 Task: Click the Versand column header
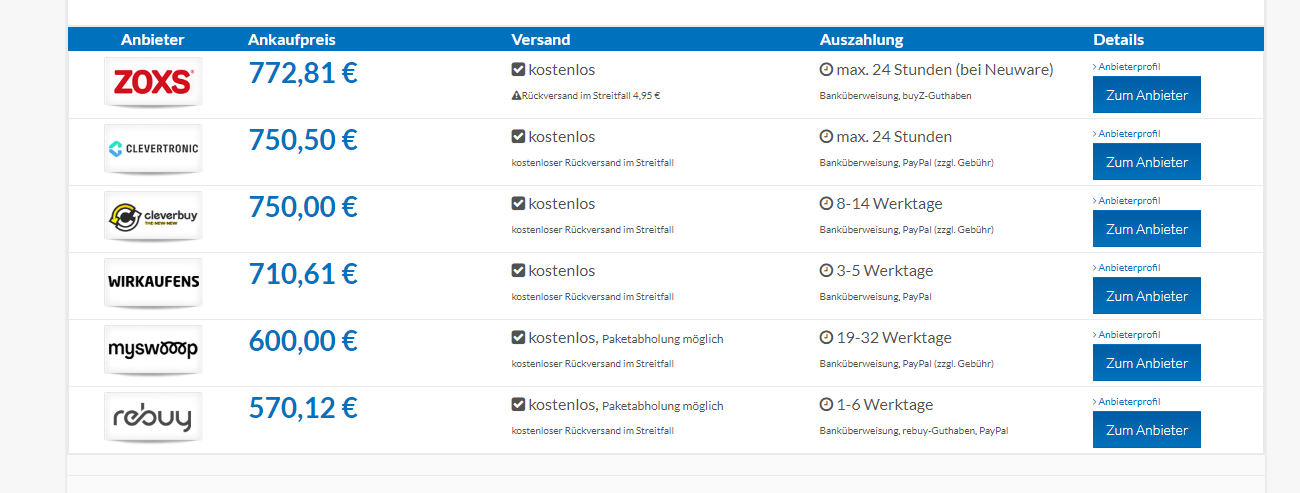coord(541,40)
